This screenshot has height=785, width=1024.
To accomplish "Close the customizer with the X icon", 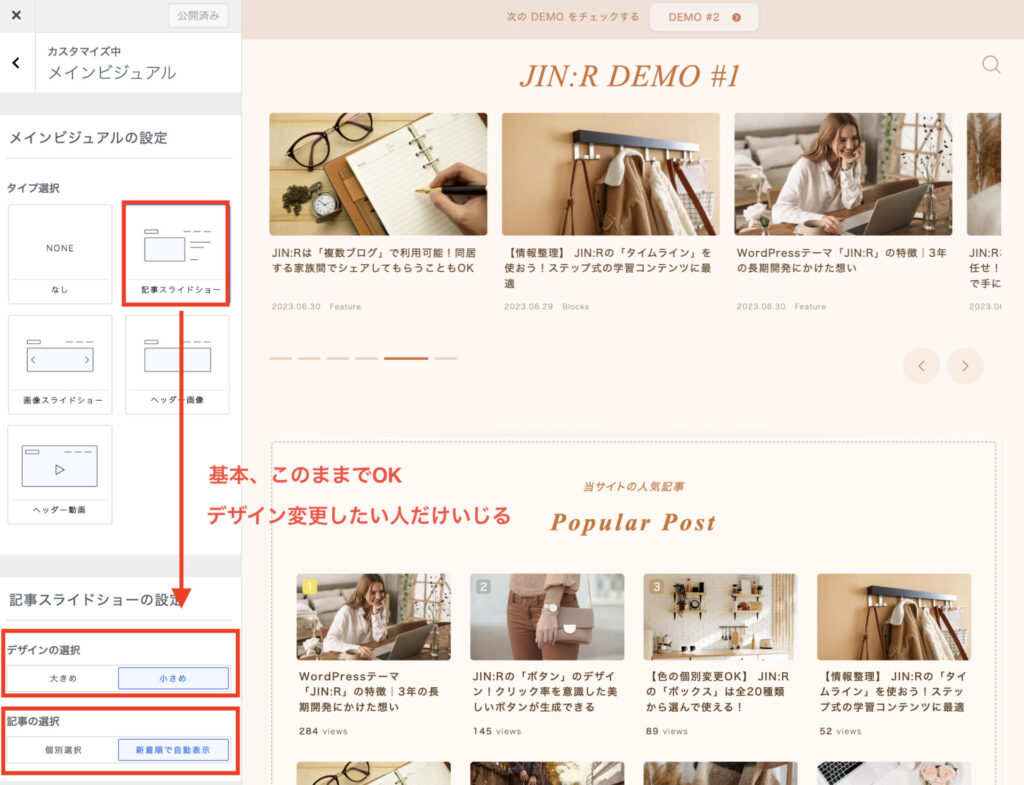I will 15,15.
